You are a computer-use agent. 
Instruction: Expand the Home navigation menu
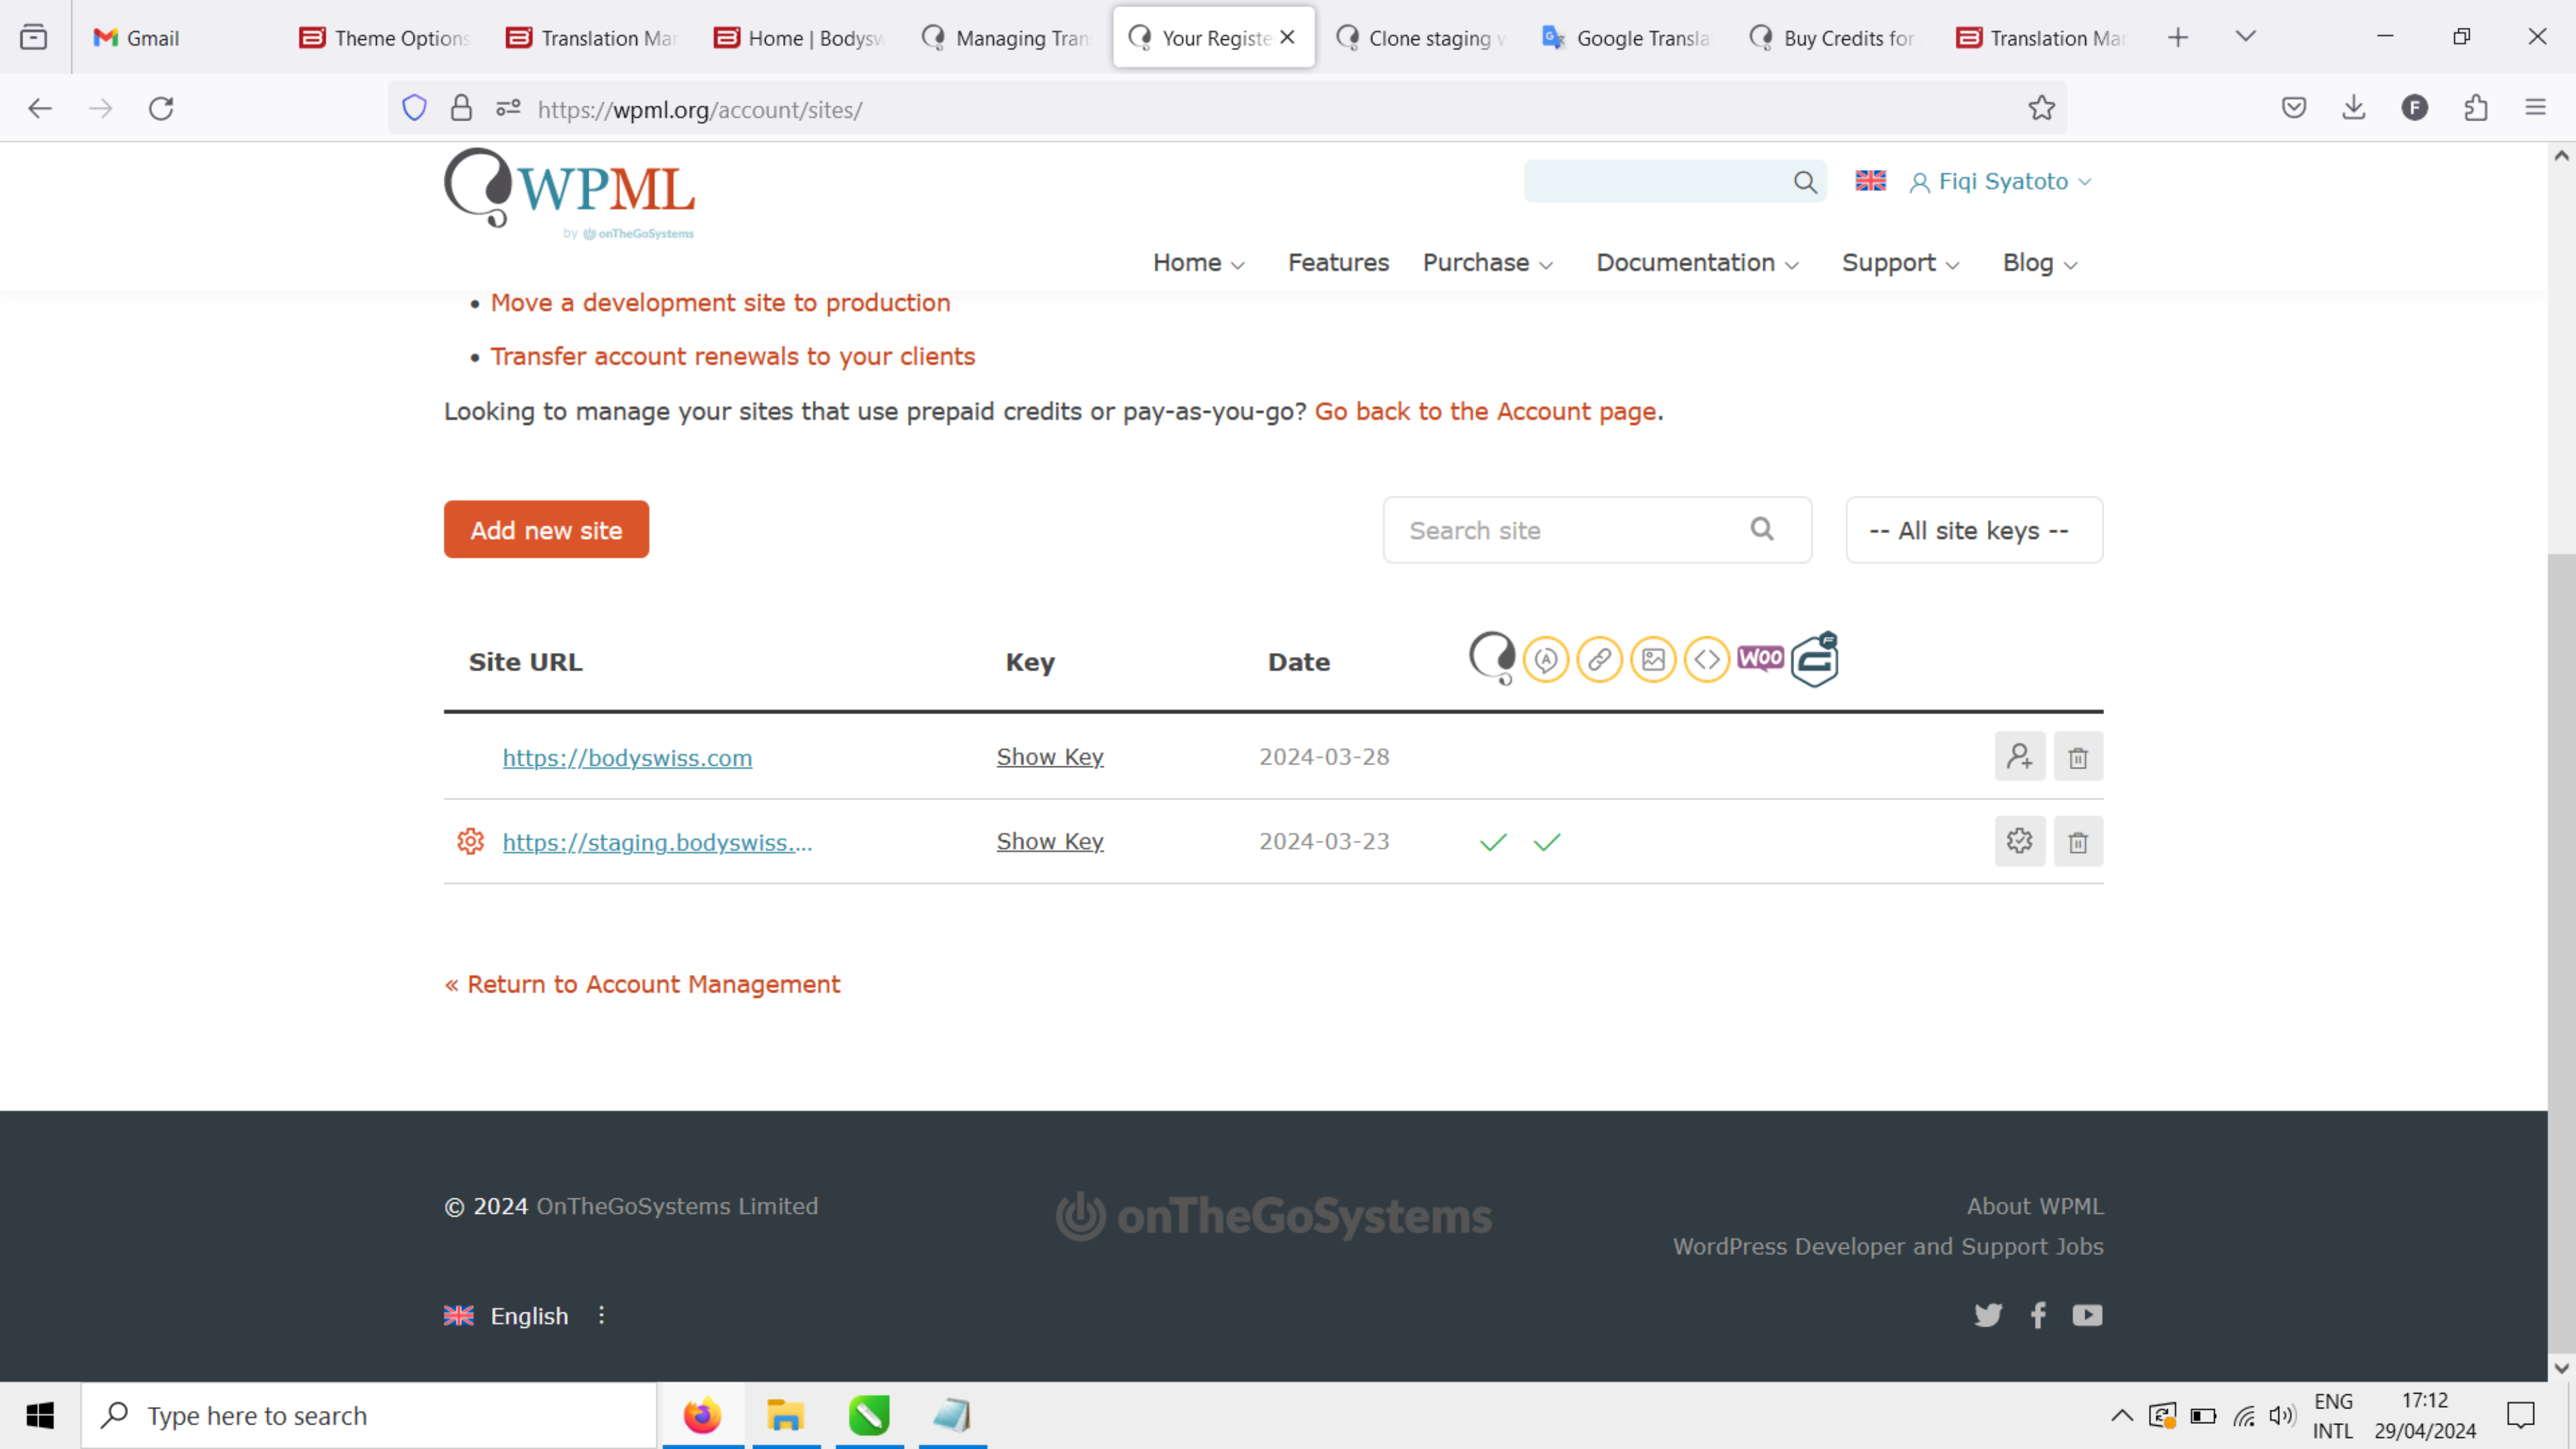(x=1198, y=263)
